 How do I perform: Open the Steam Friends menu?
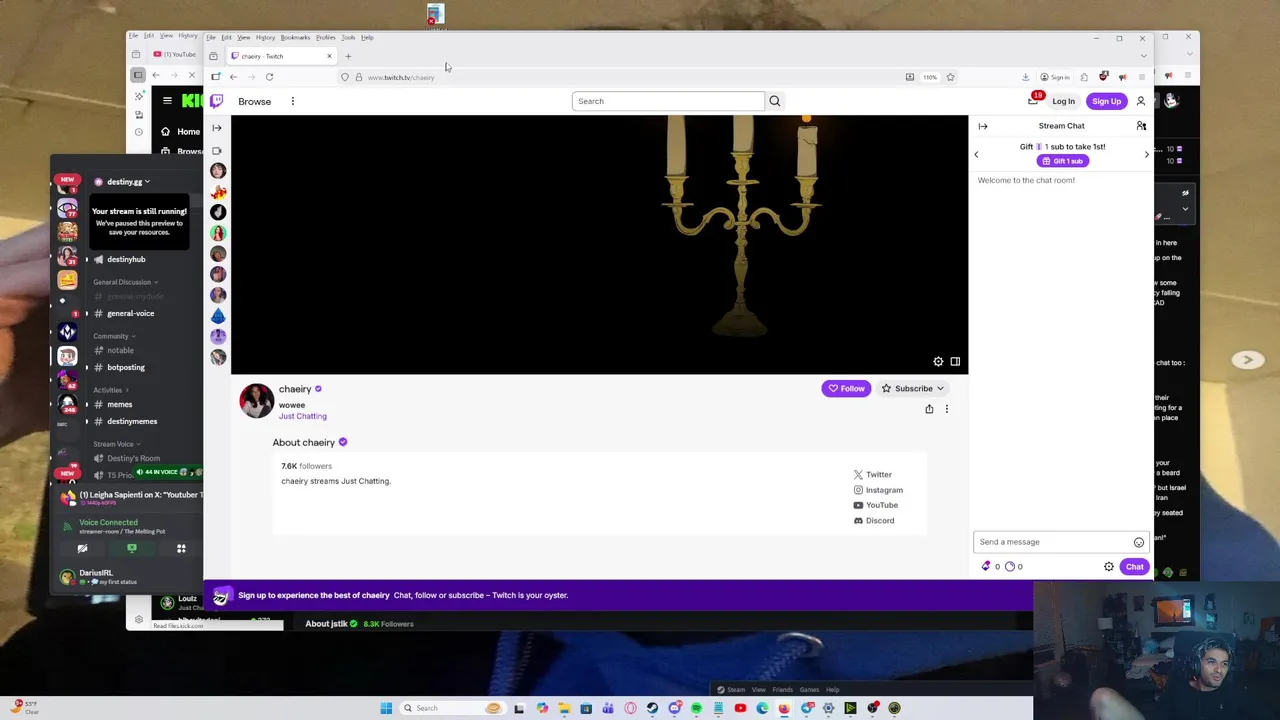click(x=782, y=689)
